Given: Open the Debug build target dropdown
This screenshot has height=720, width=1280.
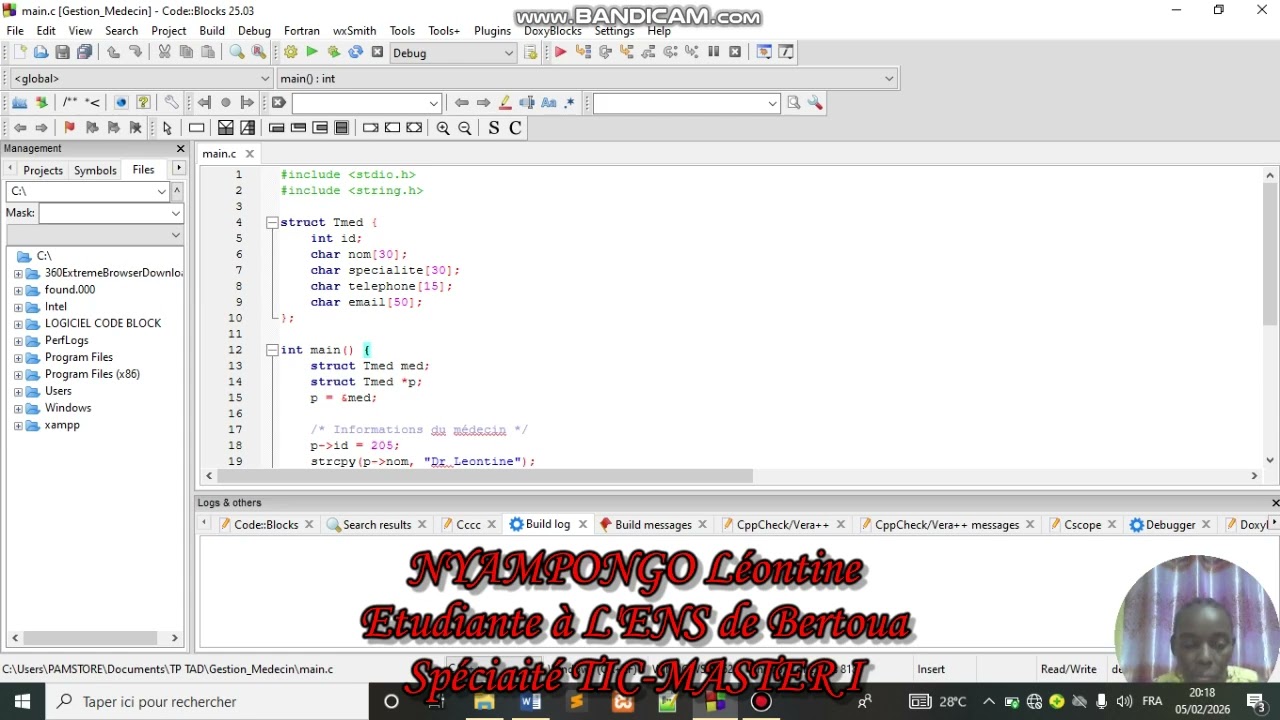Looking at the screenshot, I should (x=453, y=53).
